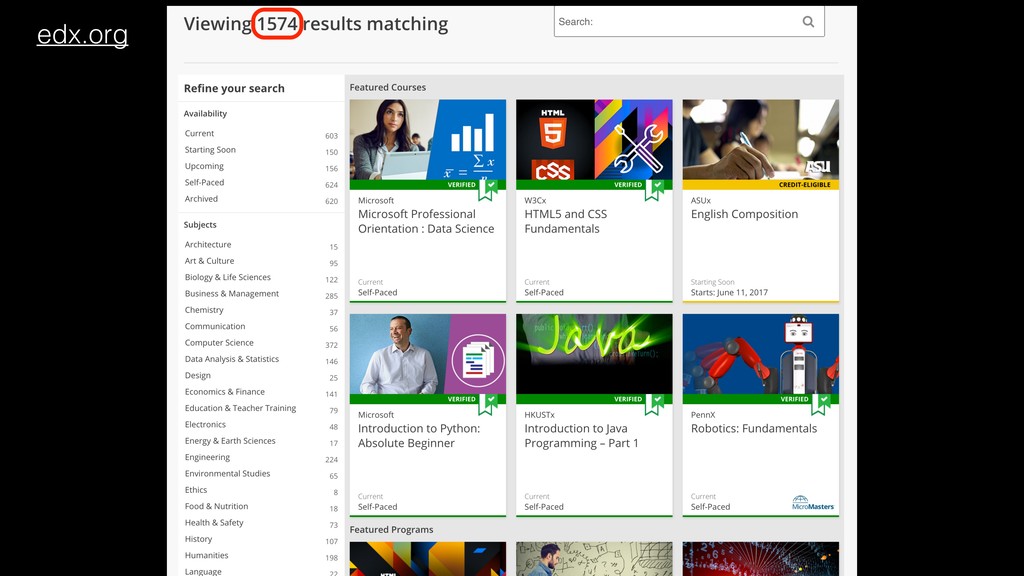Select the Communication subject
This screenshot has height=576, width=1024.
pyautogui.click(x=215, y=326)
